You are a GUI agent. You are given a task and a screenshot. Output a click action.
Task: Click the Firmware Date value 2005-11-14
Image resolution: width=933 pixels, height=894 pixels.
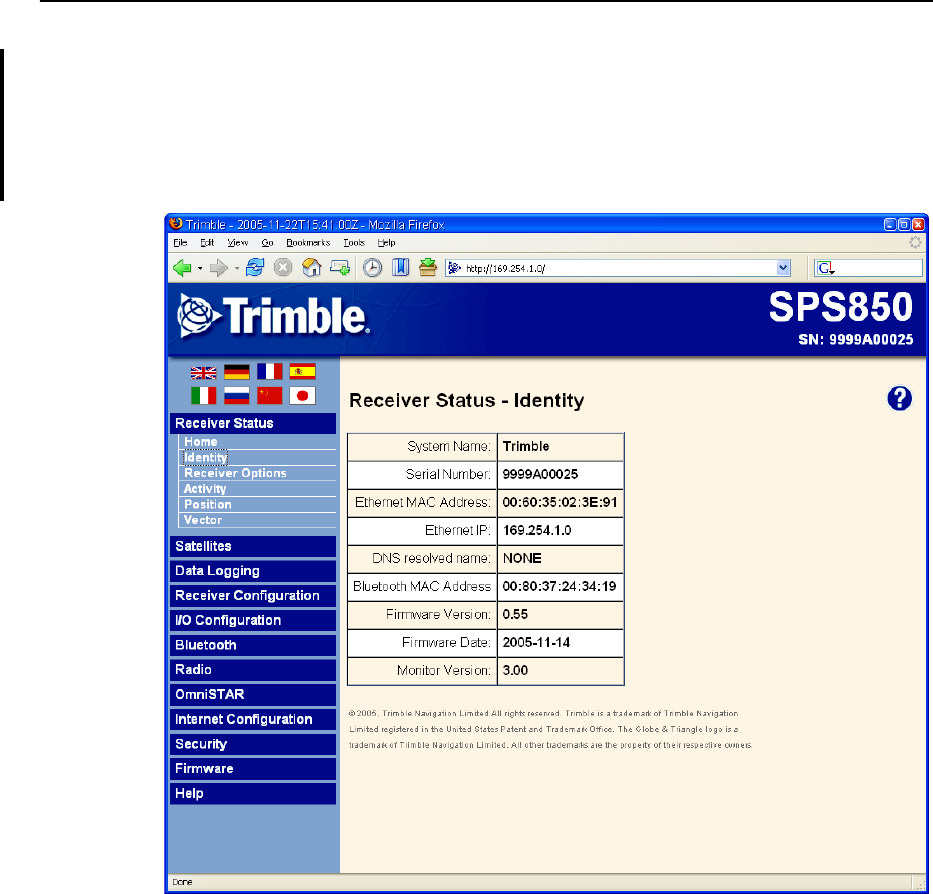coord(536,642)
